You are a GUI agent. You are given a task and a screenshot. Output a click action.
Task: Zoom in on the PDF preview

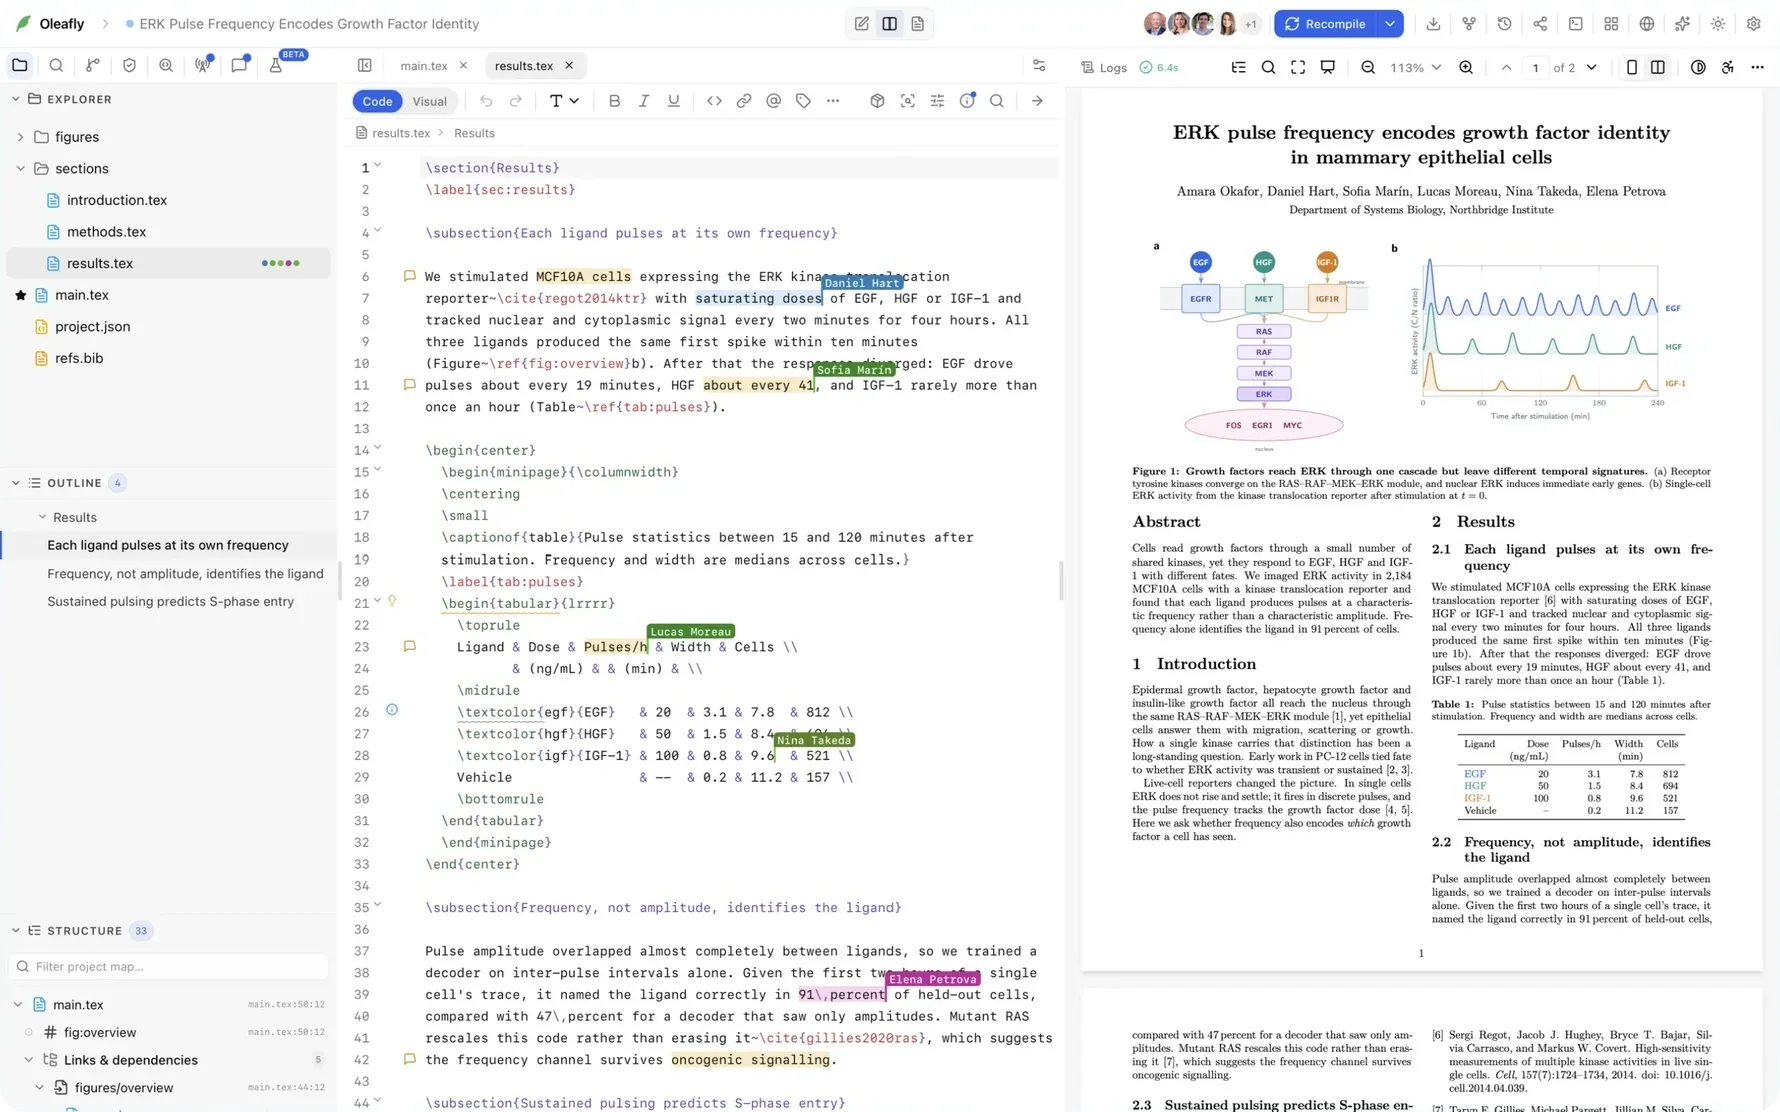coord(1466,67)
